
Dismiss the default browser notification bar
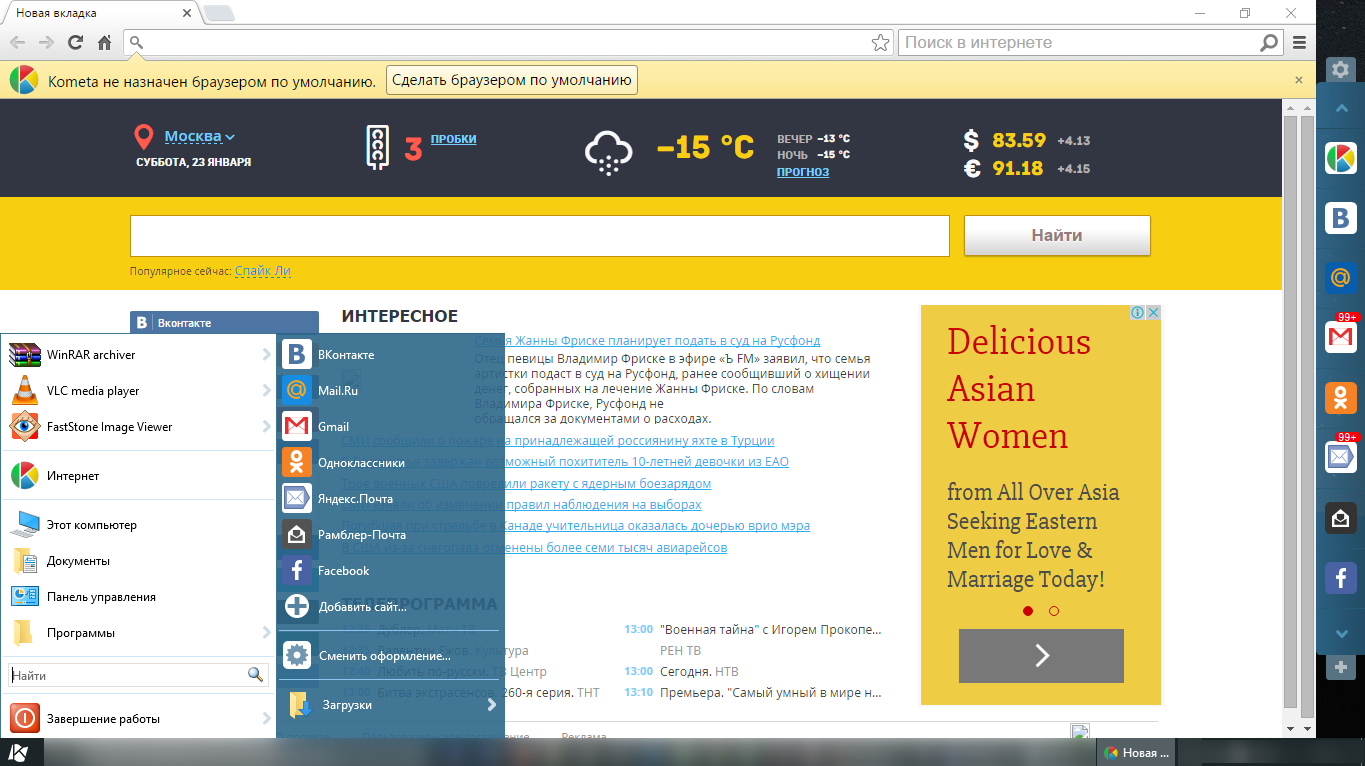pos(1299,80)
